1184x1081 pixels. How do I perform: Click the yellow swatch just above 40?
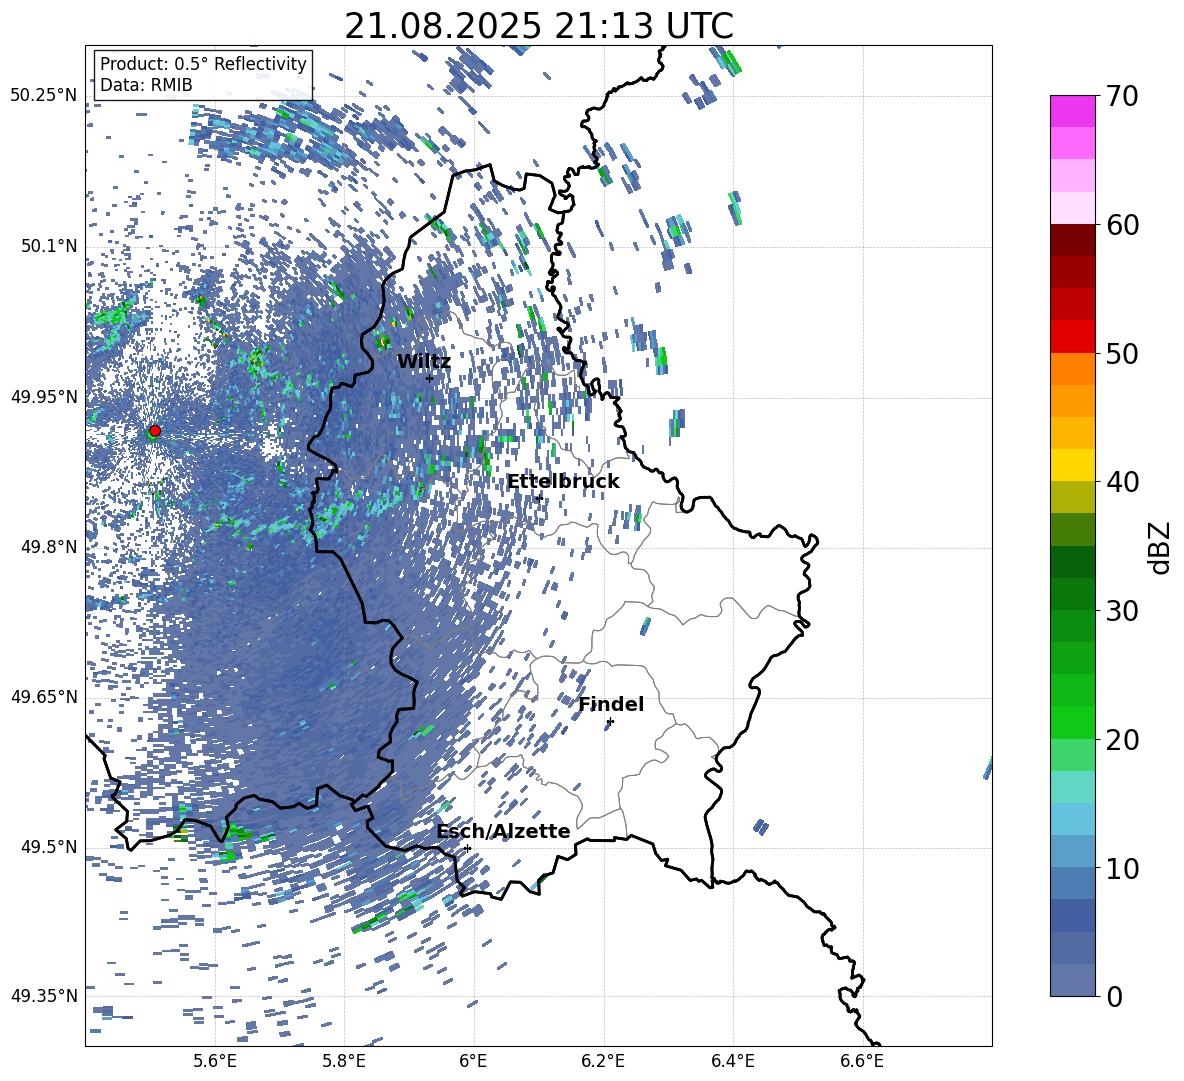point(1072,465)
